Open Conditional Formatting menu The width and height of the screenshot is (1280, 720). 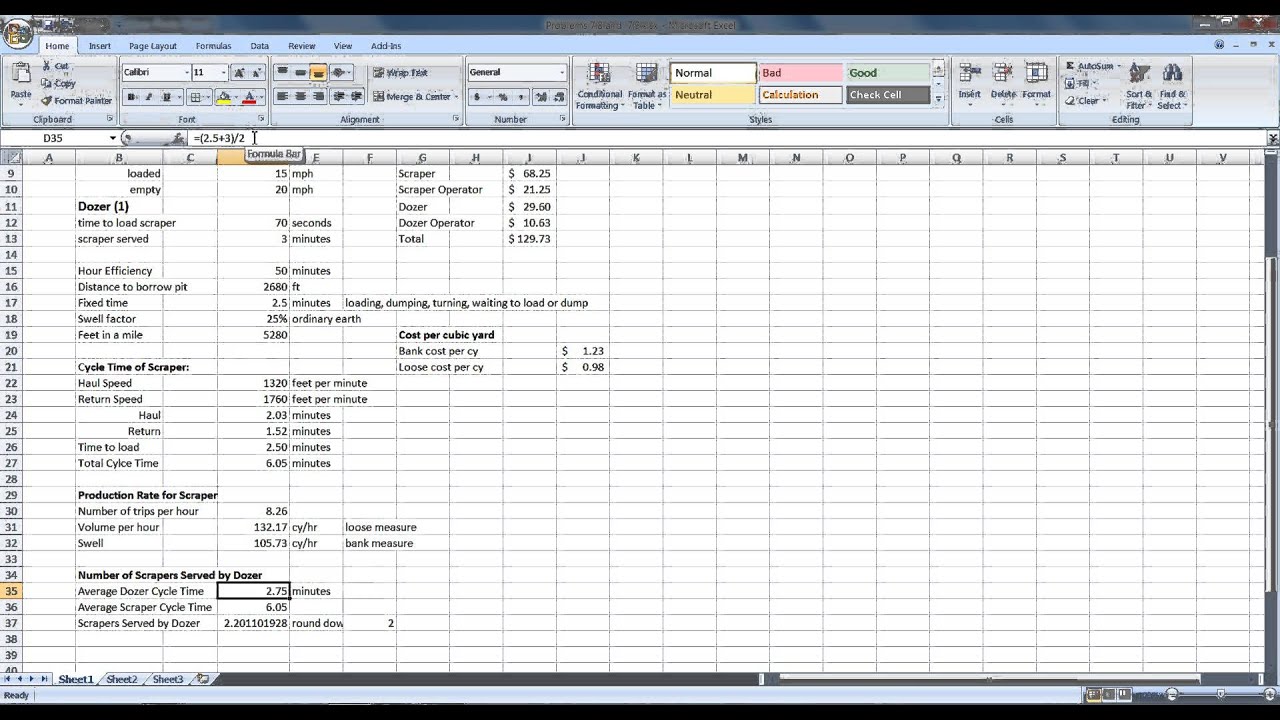click(599, 85)
